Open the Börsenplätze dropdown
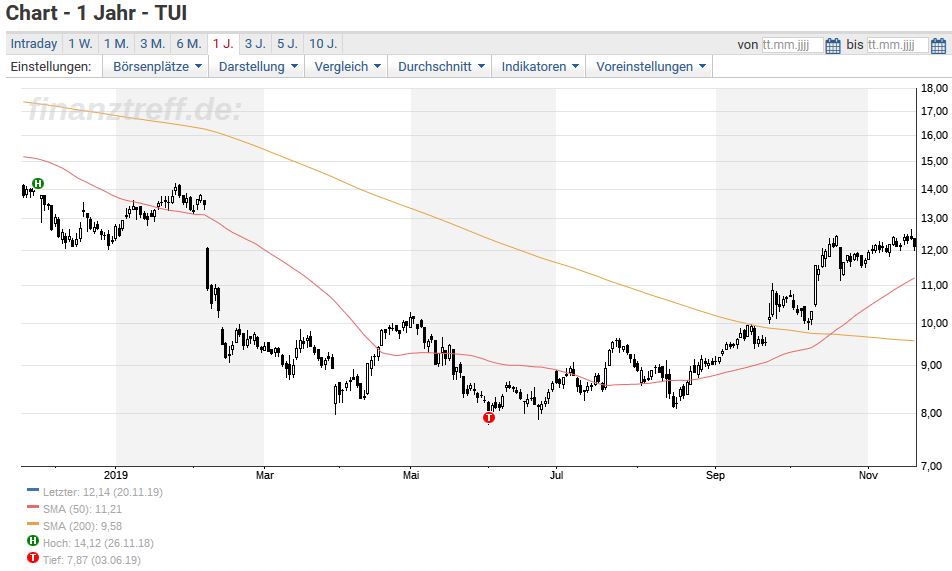Screen dimensions: 952x571 click(x=156, y=67)
